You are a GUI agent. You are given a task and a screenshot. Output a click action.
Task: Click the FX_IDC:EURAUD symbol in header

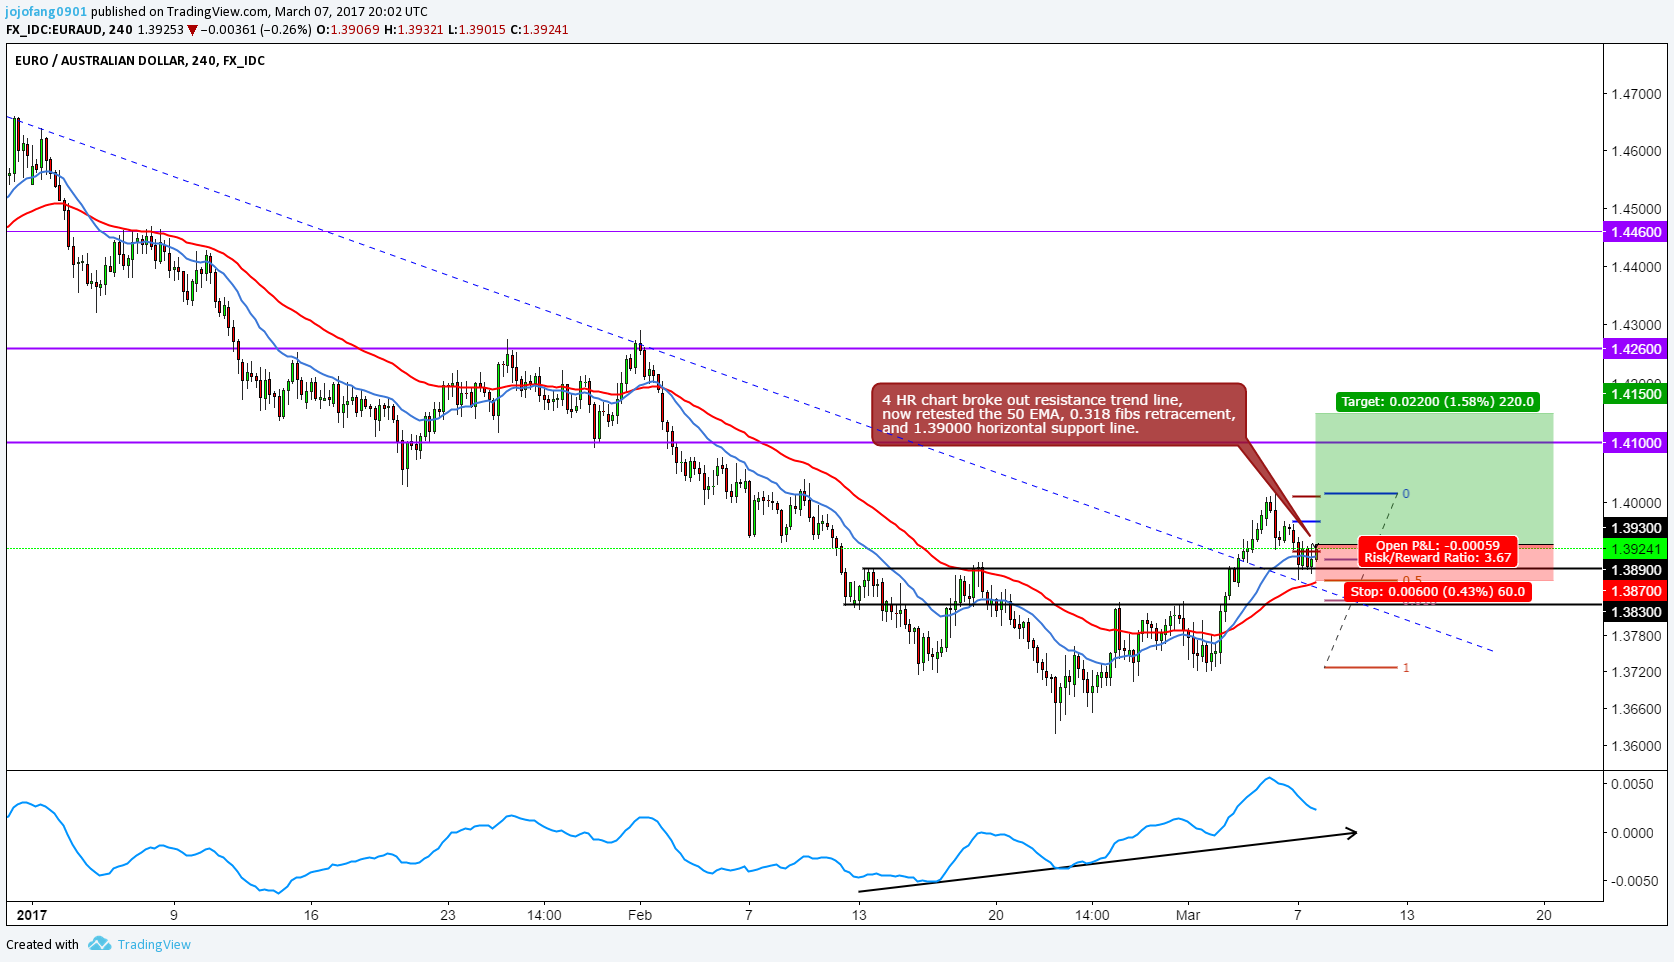click(55, 30)
